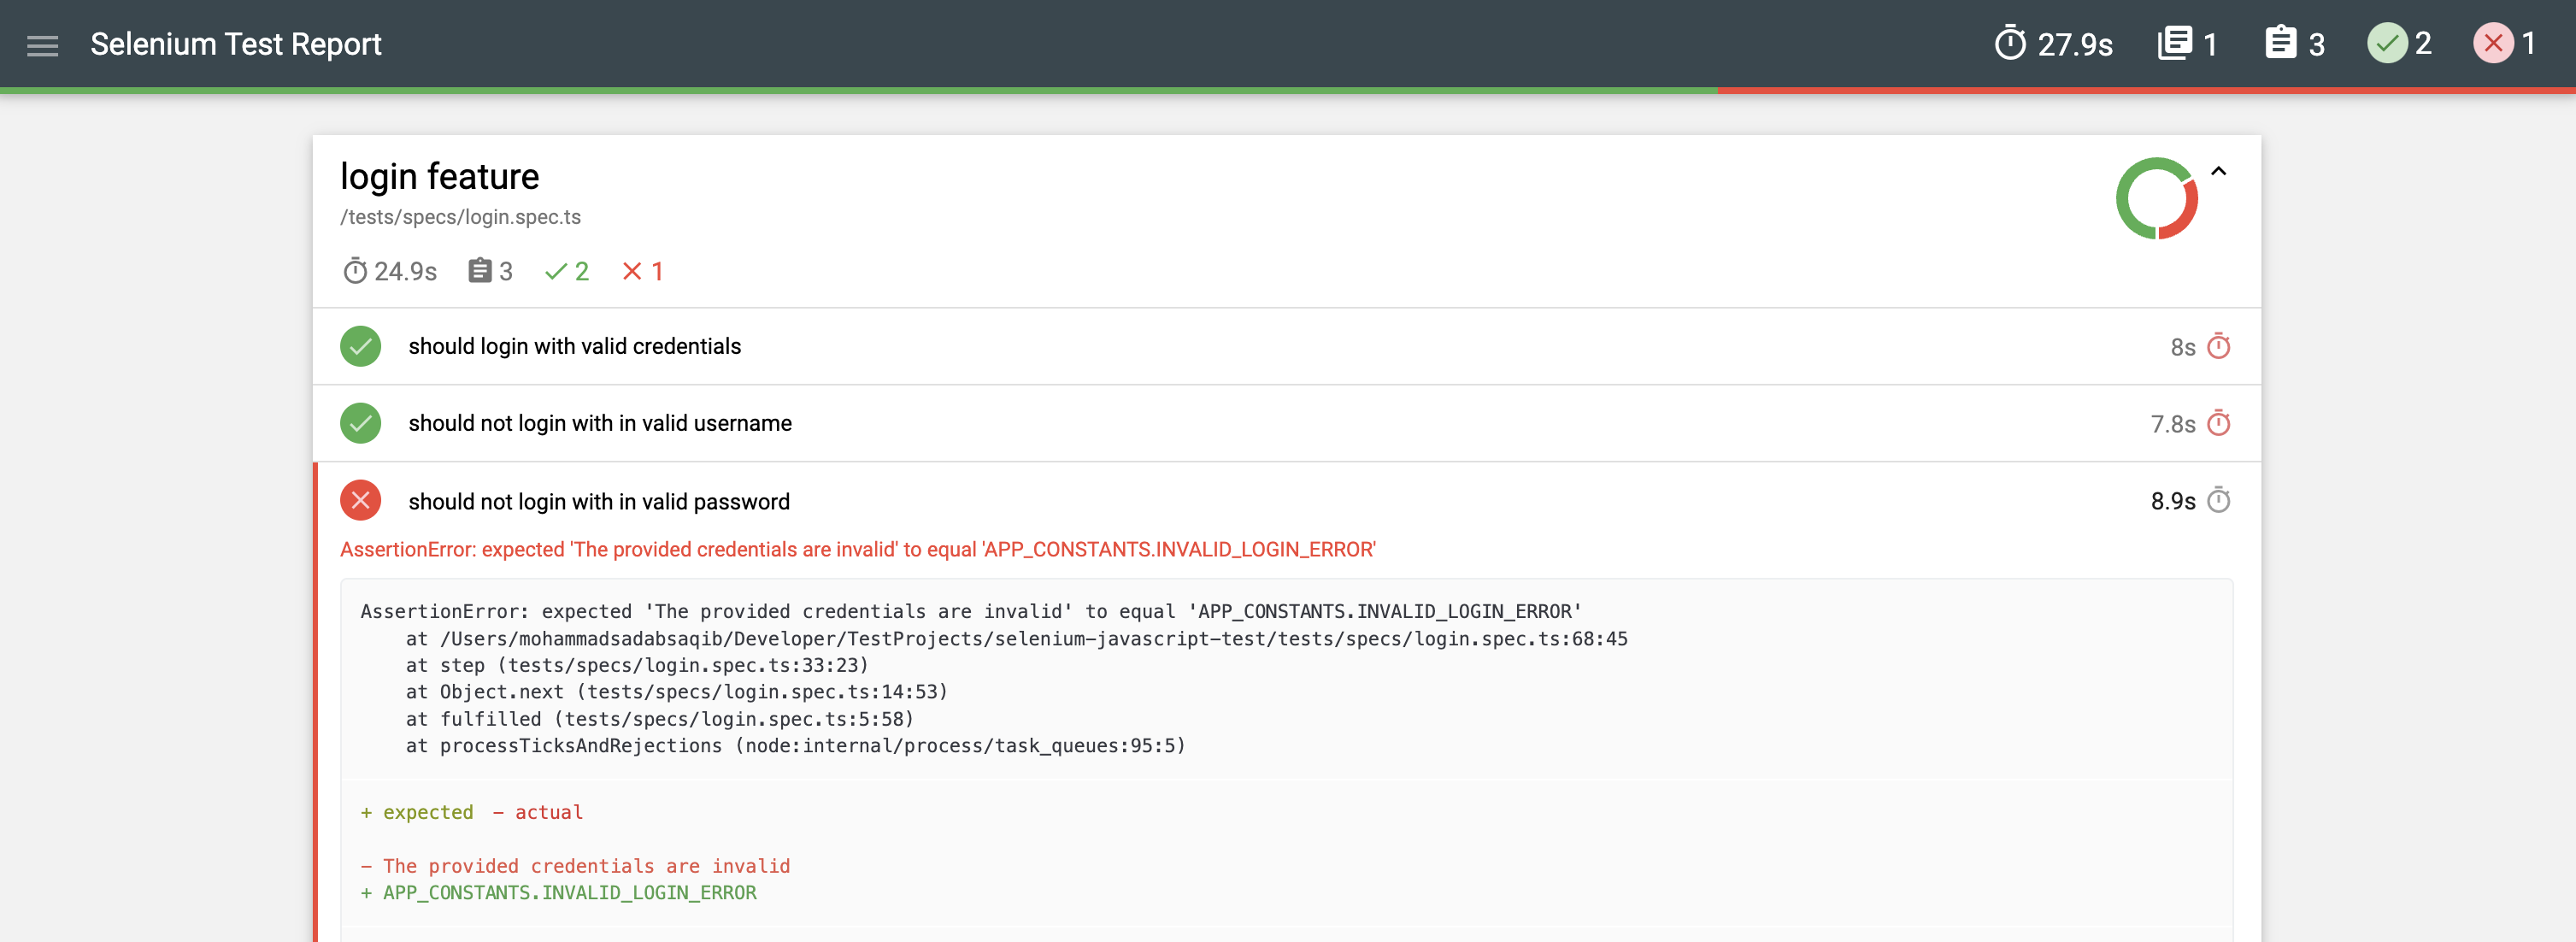Click red fail icon for invalid password test
Screen dimensions: 2576x942
click(360, 500)
